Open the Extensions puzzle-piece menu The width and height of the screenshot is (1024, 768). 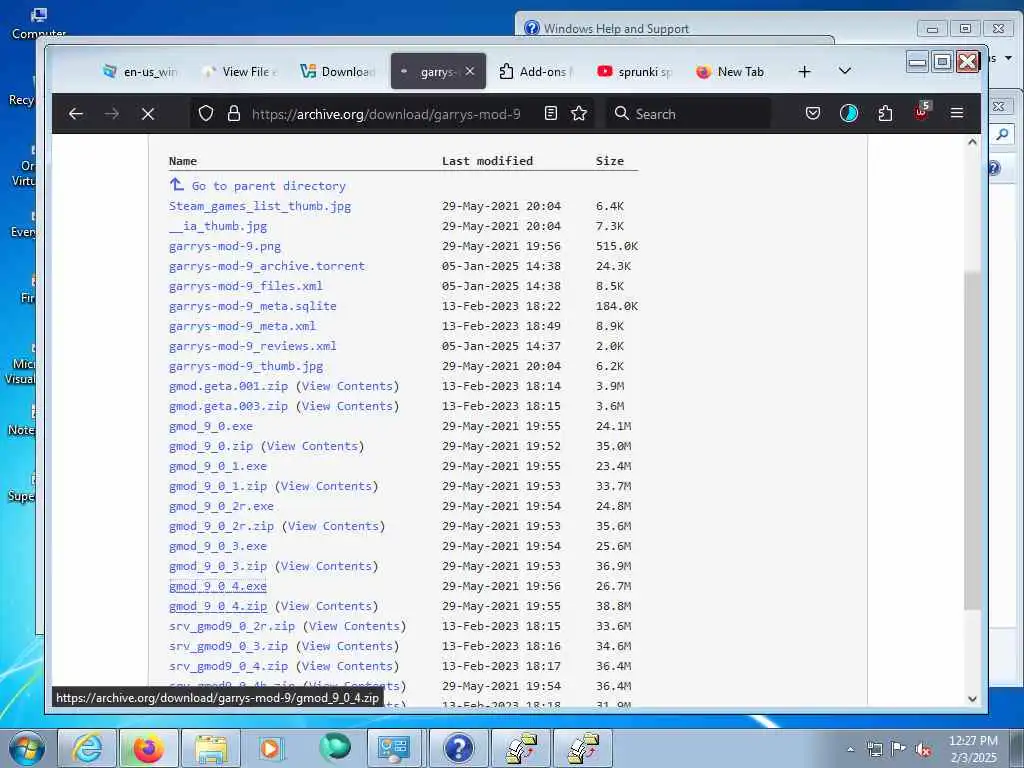tap(885, 114)
